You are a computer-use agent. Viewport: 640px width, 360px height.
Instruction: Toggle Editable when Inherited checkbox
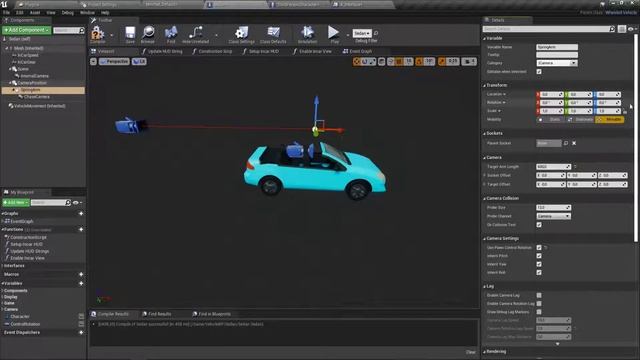pos(539,71)
